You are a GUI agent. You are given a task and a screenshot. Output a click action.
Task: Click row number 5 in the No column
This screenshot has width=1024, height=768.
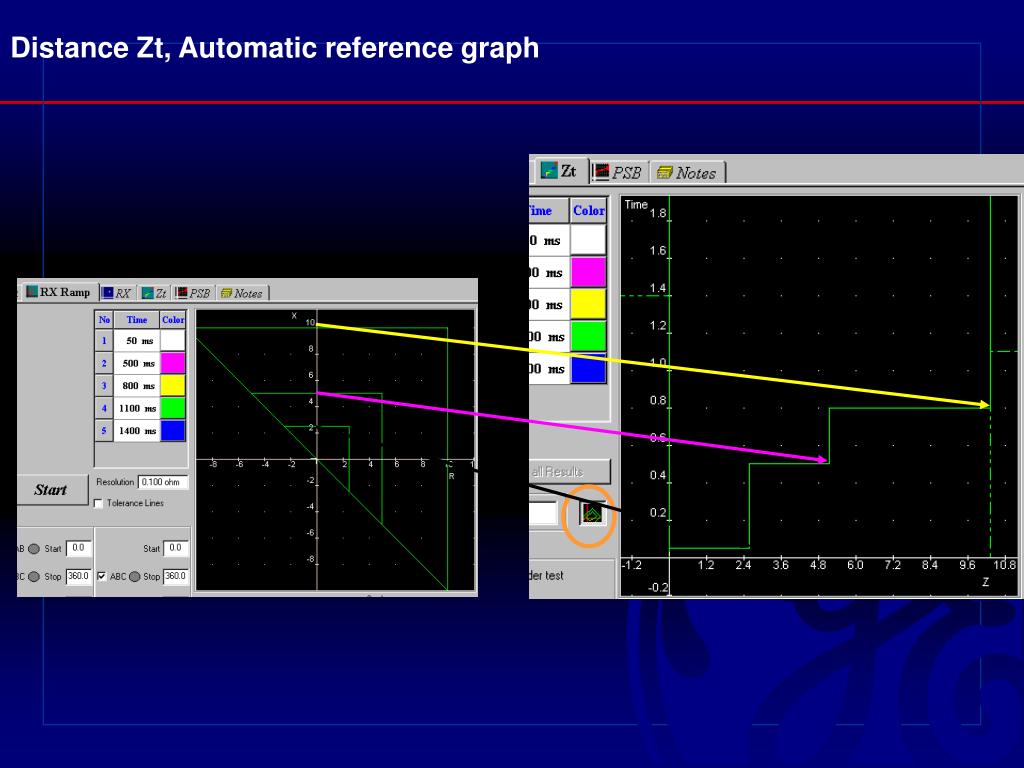click(104, 430)
